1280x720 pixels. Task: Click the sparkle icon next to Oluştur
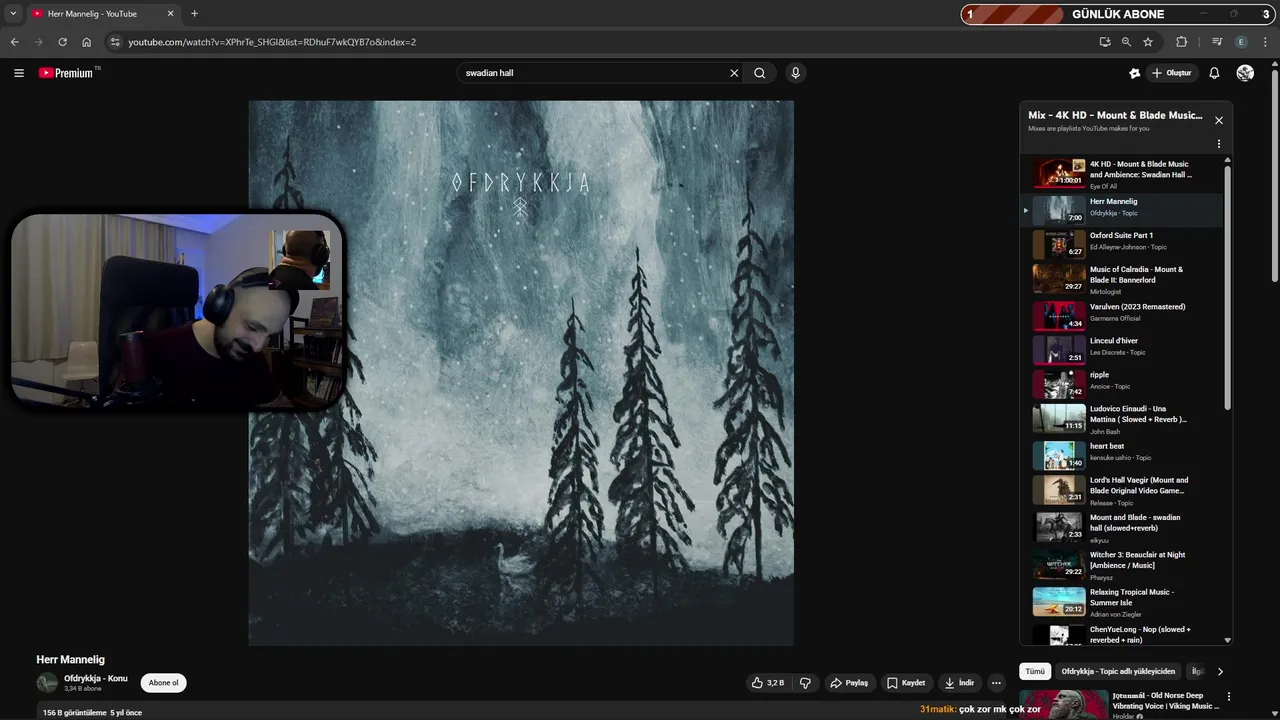click(x=1135, y=73)
